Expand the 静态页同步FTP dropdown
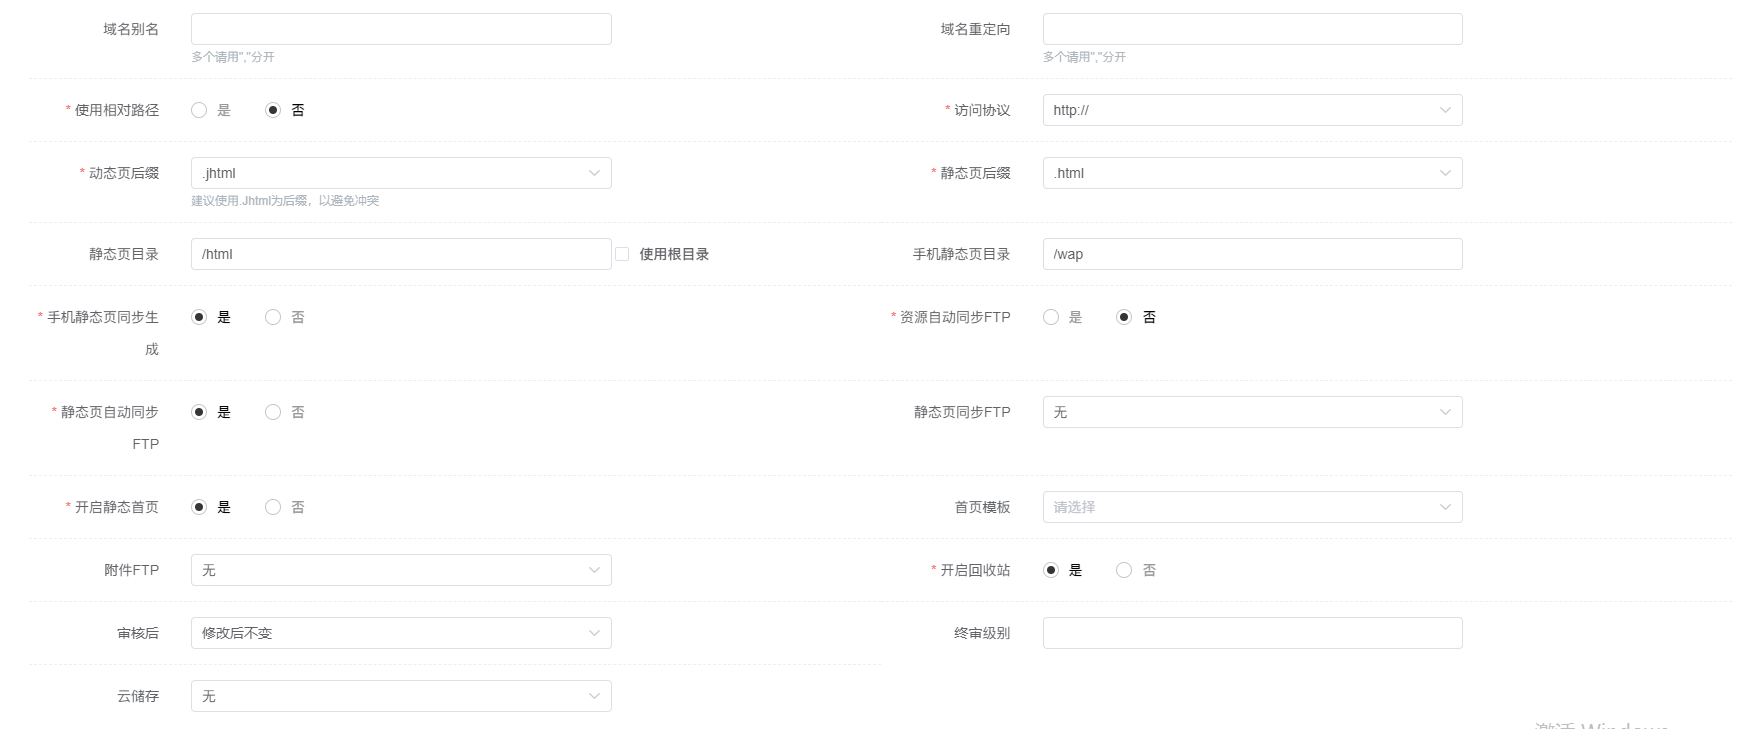 click(x=1252, y=412)
